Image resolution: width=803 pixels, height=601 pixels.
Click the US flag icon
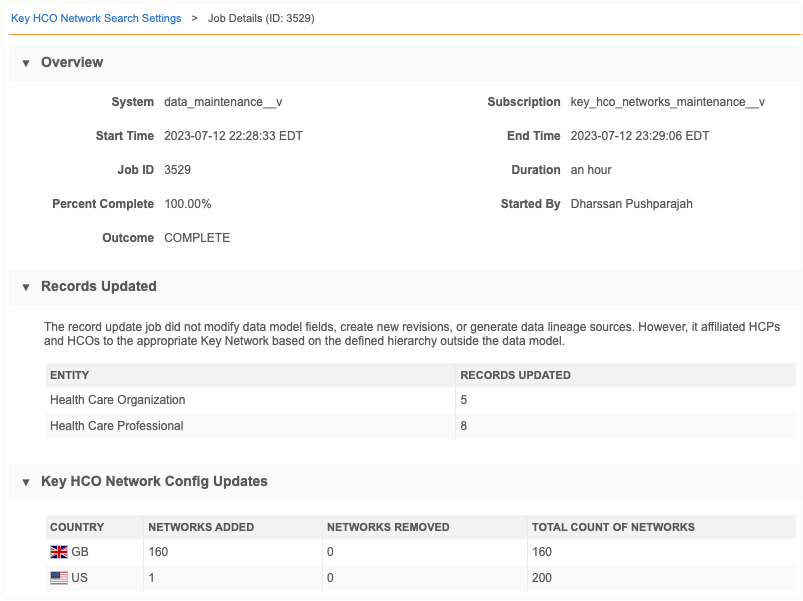tap(59, 578)
